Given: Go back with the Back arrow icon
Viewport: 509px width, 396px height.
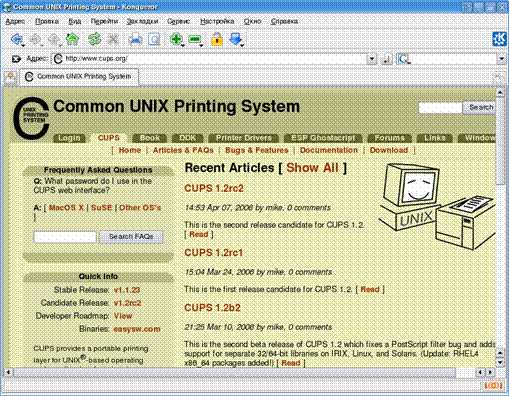Looking at the screenshot, I should (16, 39).
